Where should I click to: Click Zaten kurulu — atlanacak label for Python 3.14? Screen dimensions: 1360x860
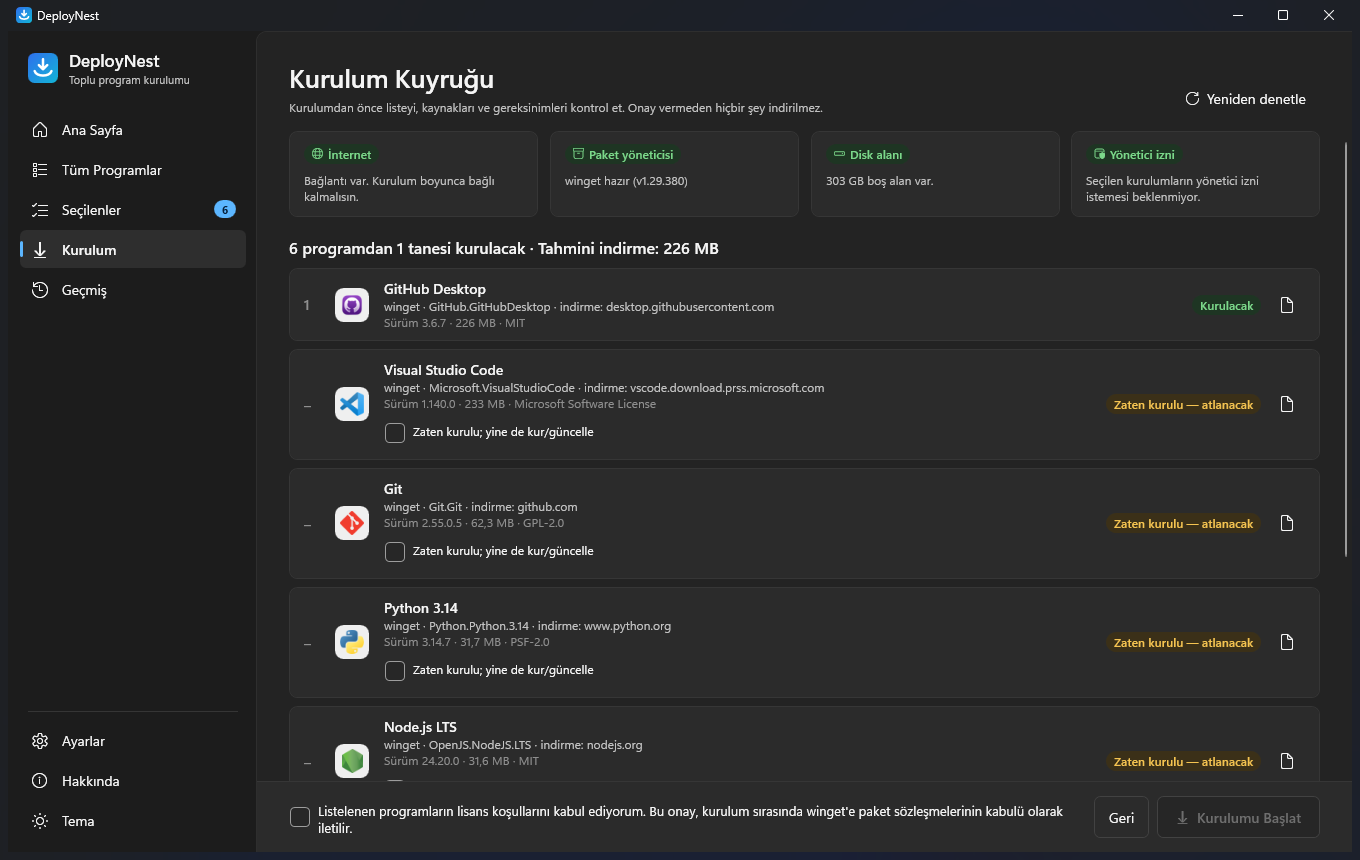pos(1183,643)
